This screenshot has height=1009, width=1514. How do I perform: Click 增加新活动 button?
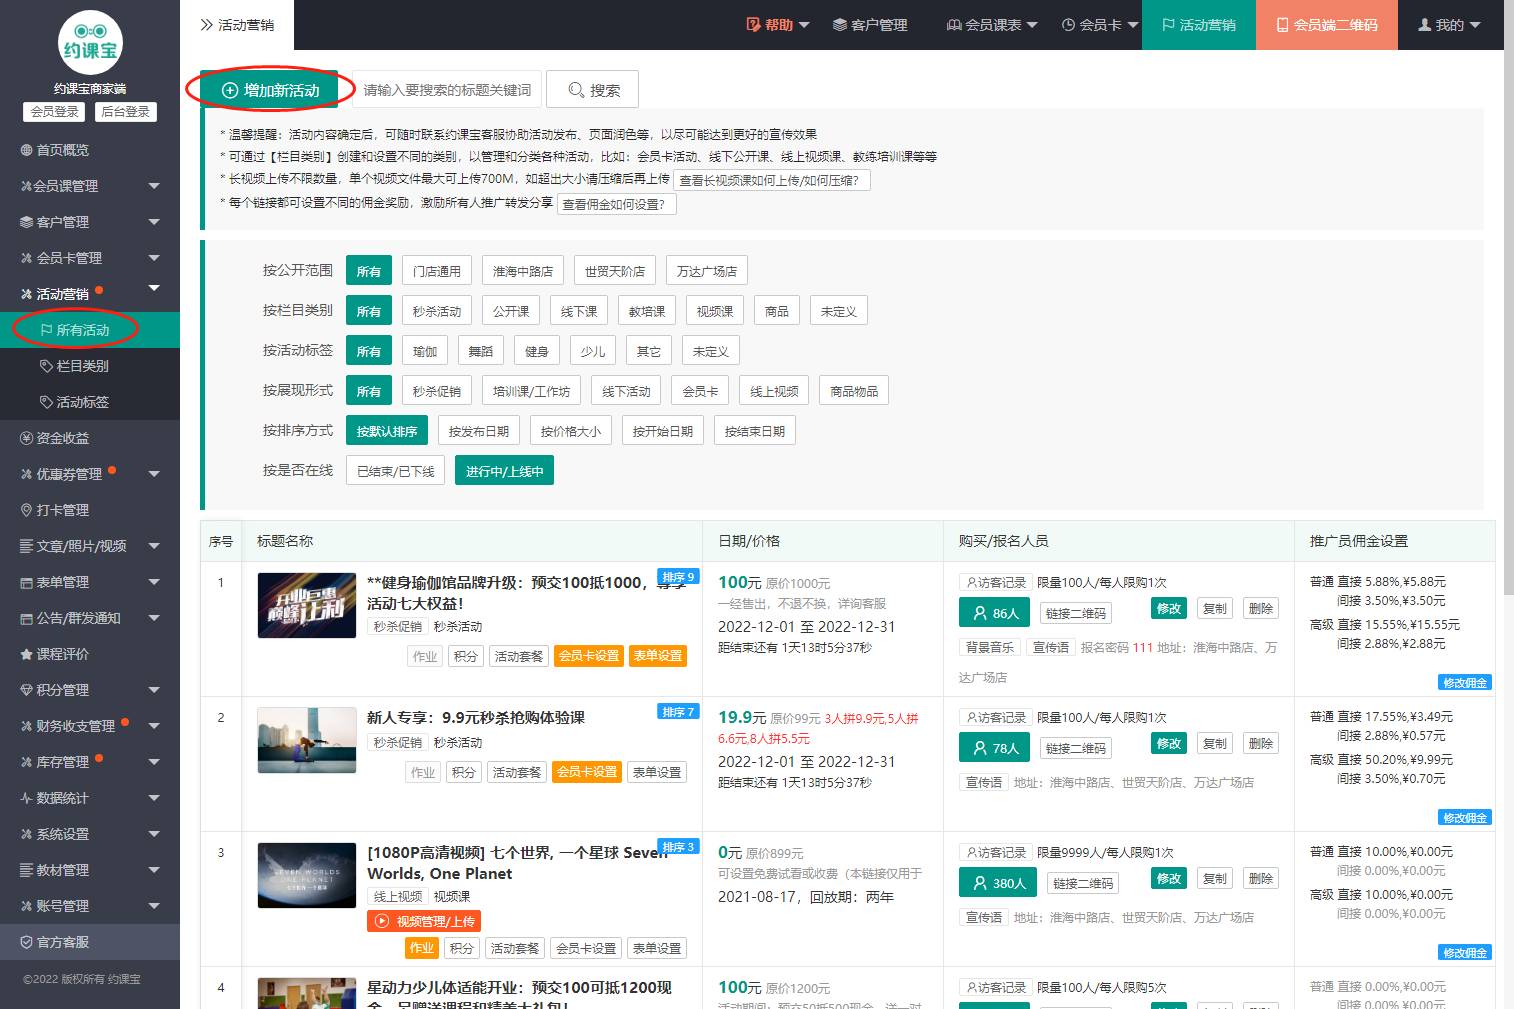271,90
